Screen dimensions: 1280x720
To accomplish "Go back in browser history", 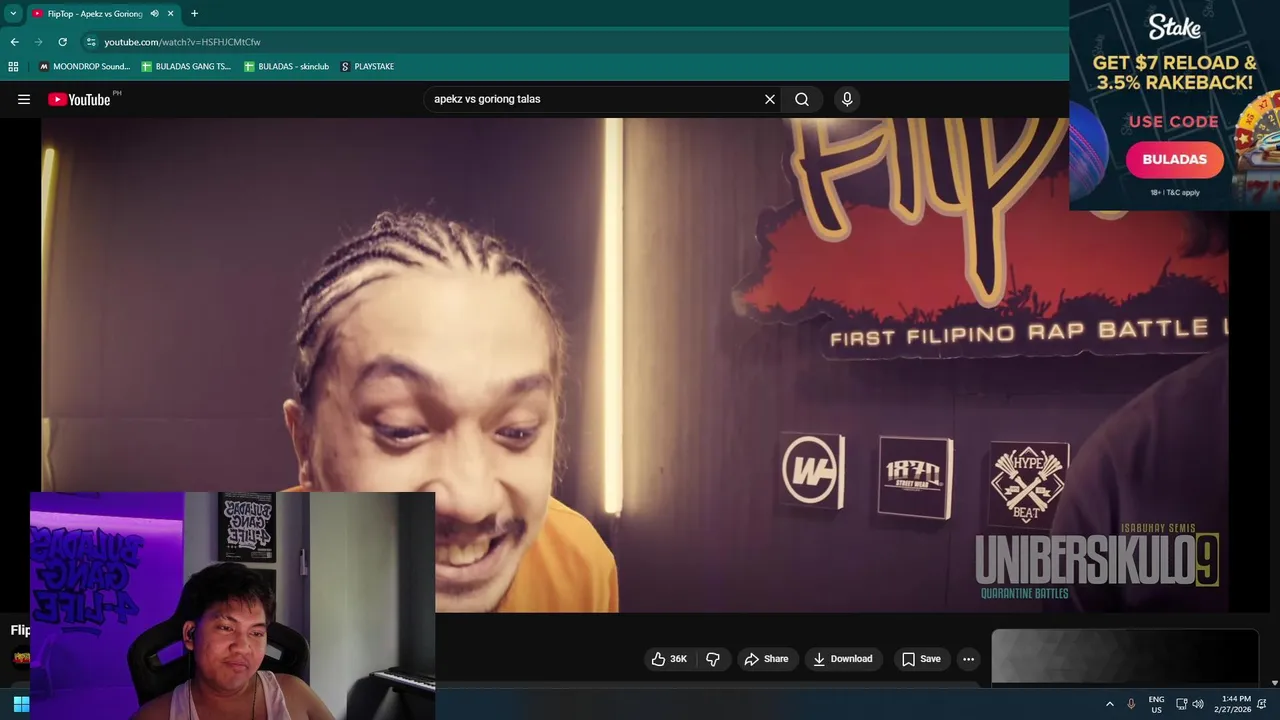I will [x=14, y=42].
